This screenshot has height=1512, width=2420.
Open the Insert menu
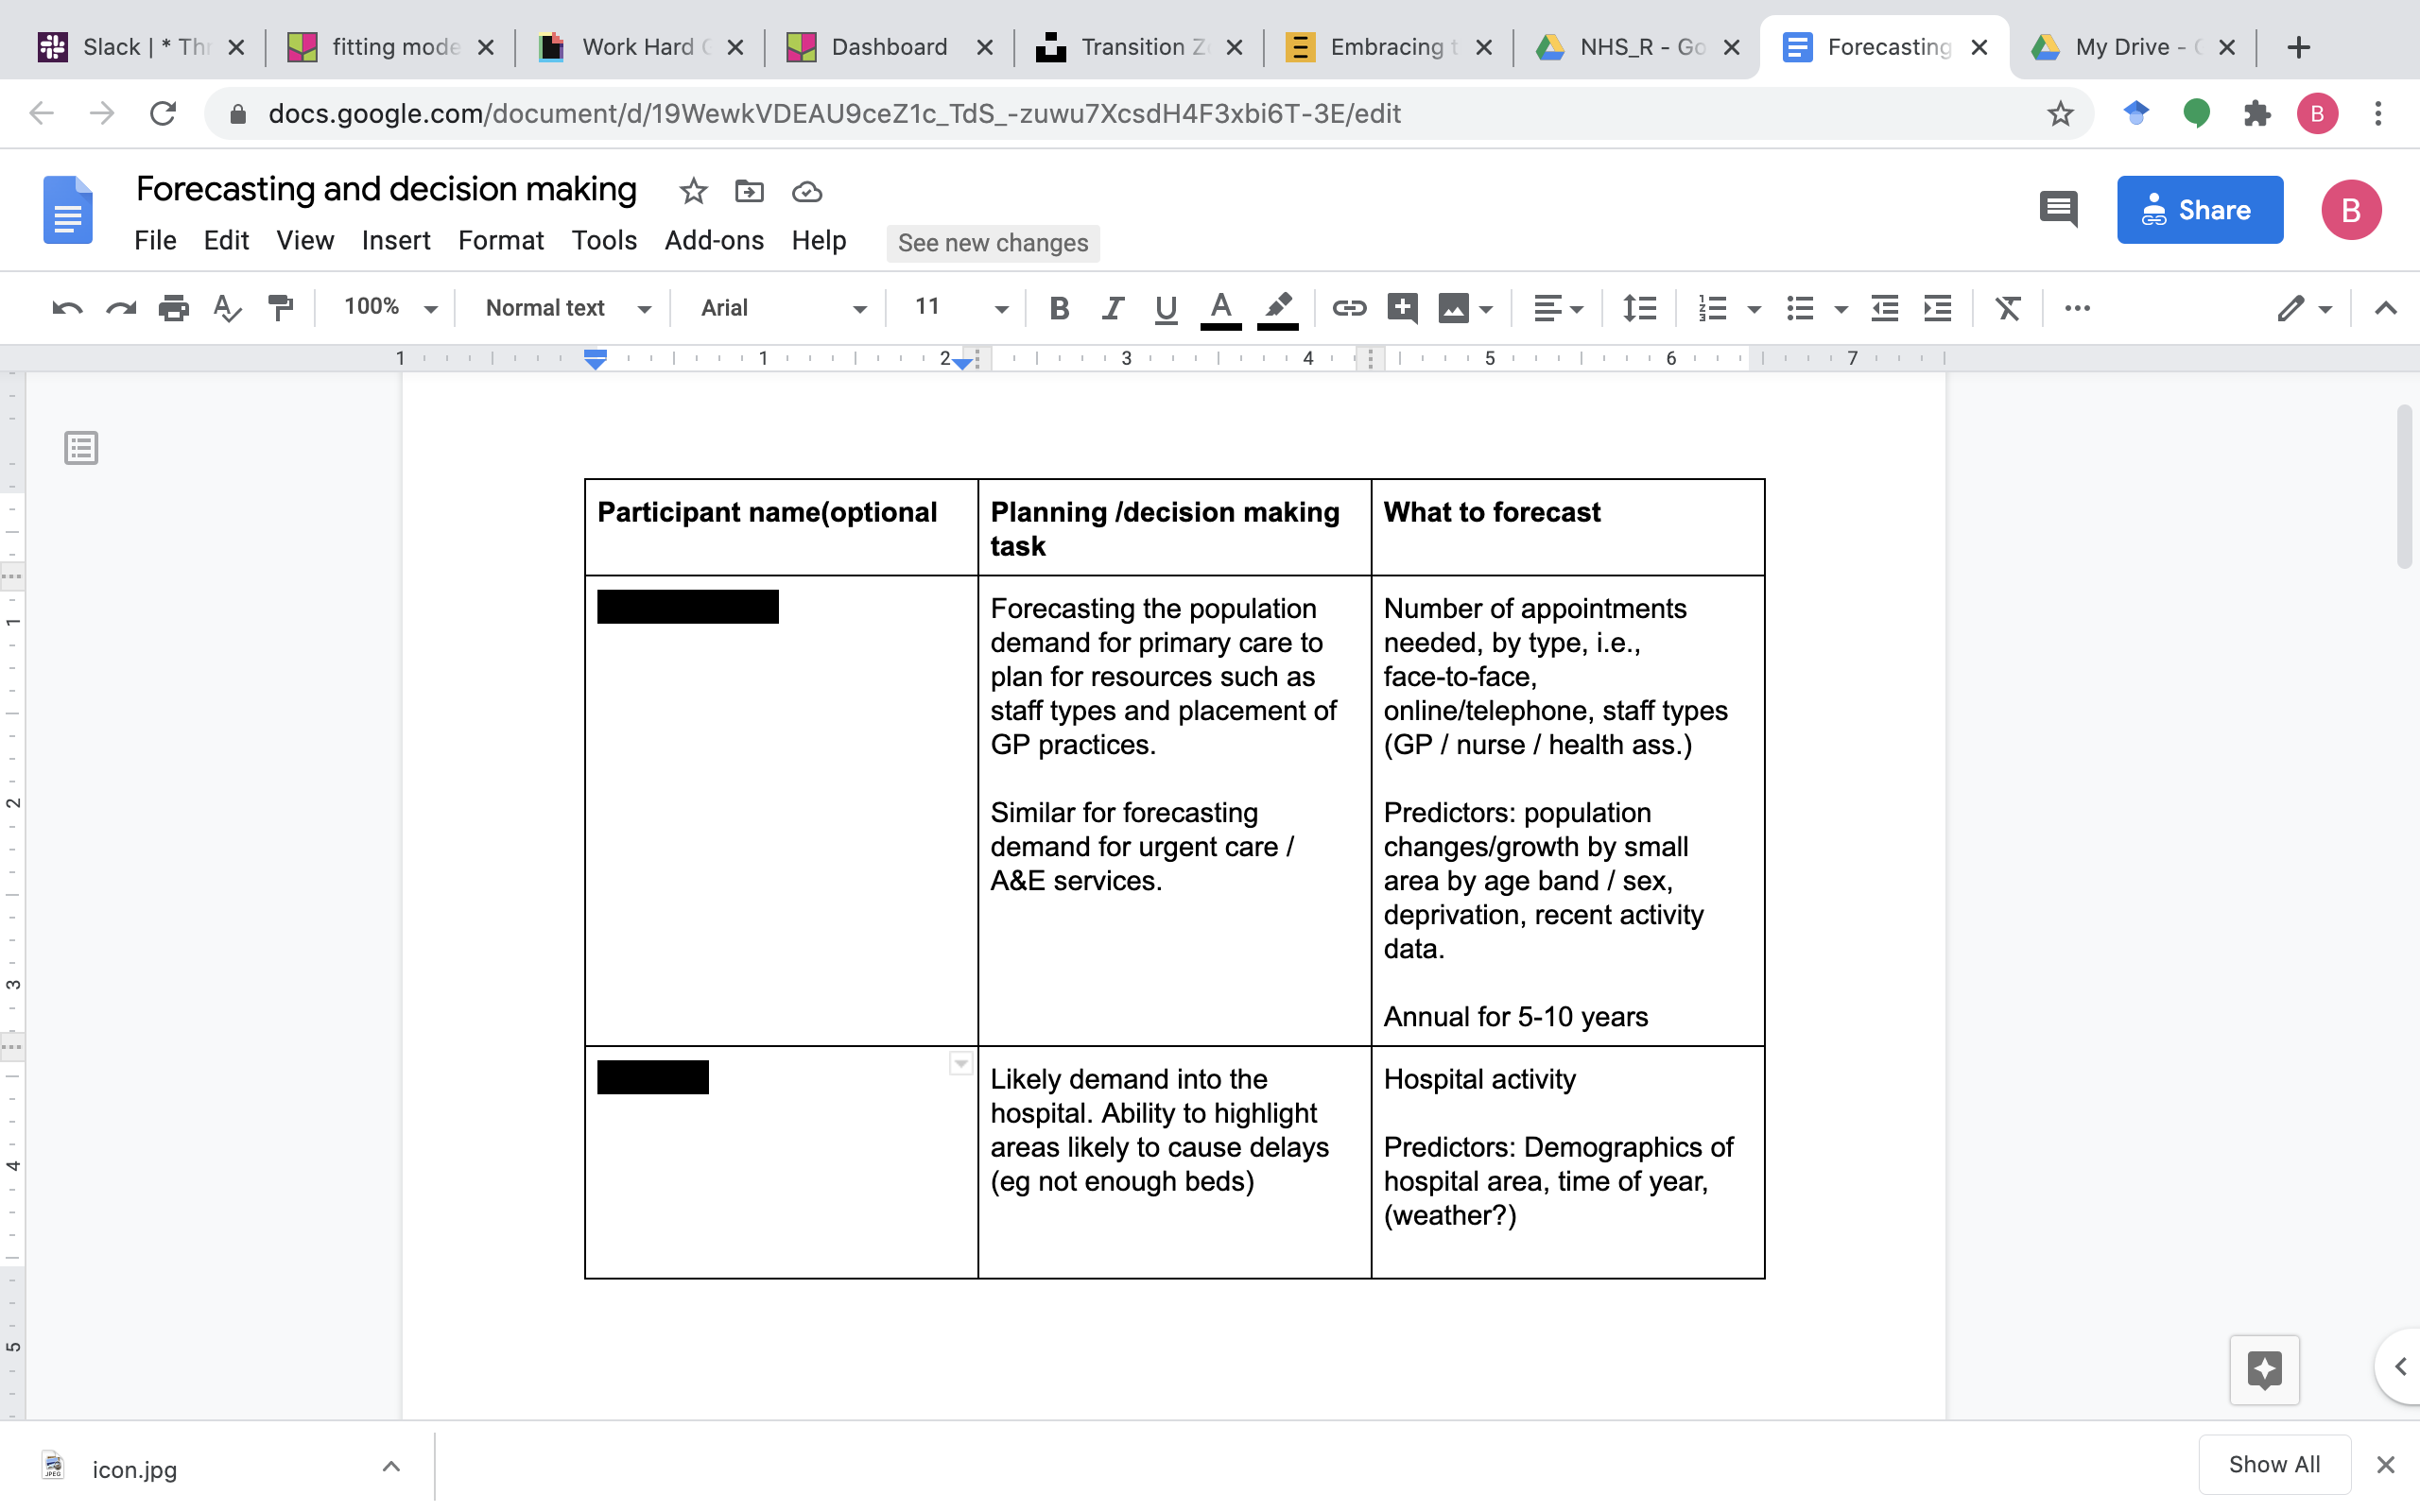(x=396, y=241)
